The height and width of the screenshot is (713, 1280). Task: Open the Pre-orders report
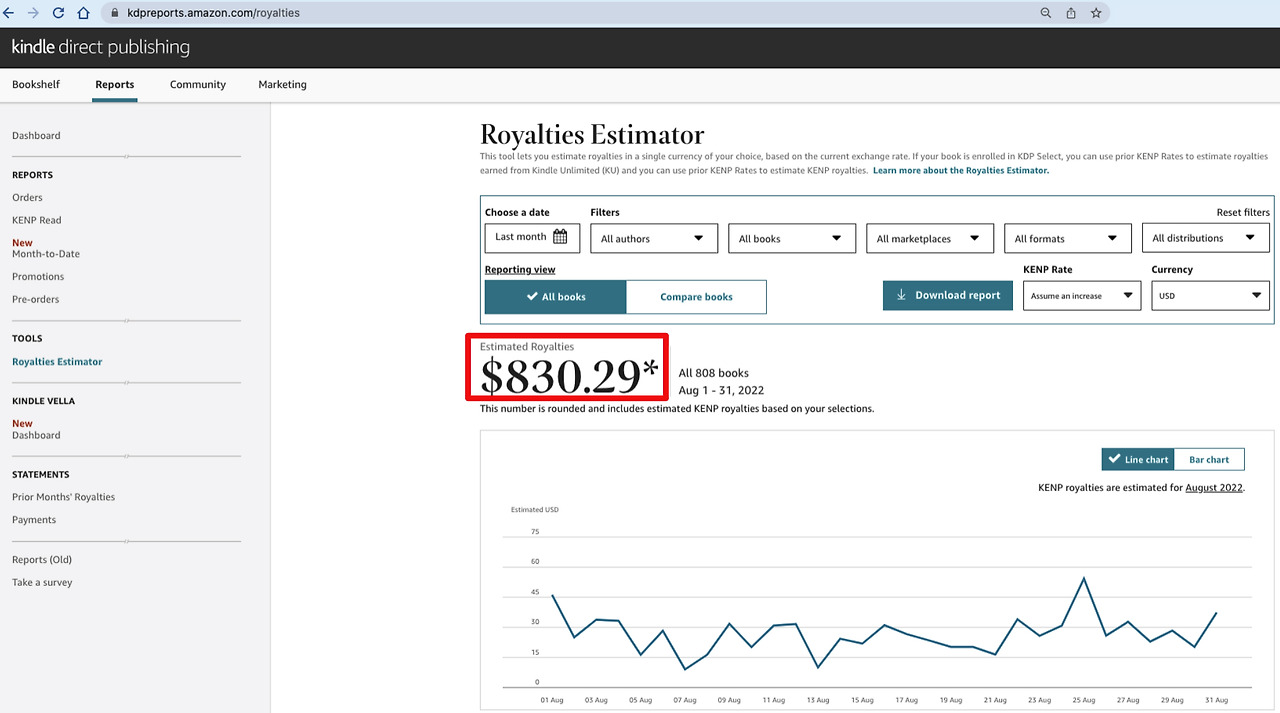(35, 299)
